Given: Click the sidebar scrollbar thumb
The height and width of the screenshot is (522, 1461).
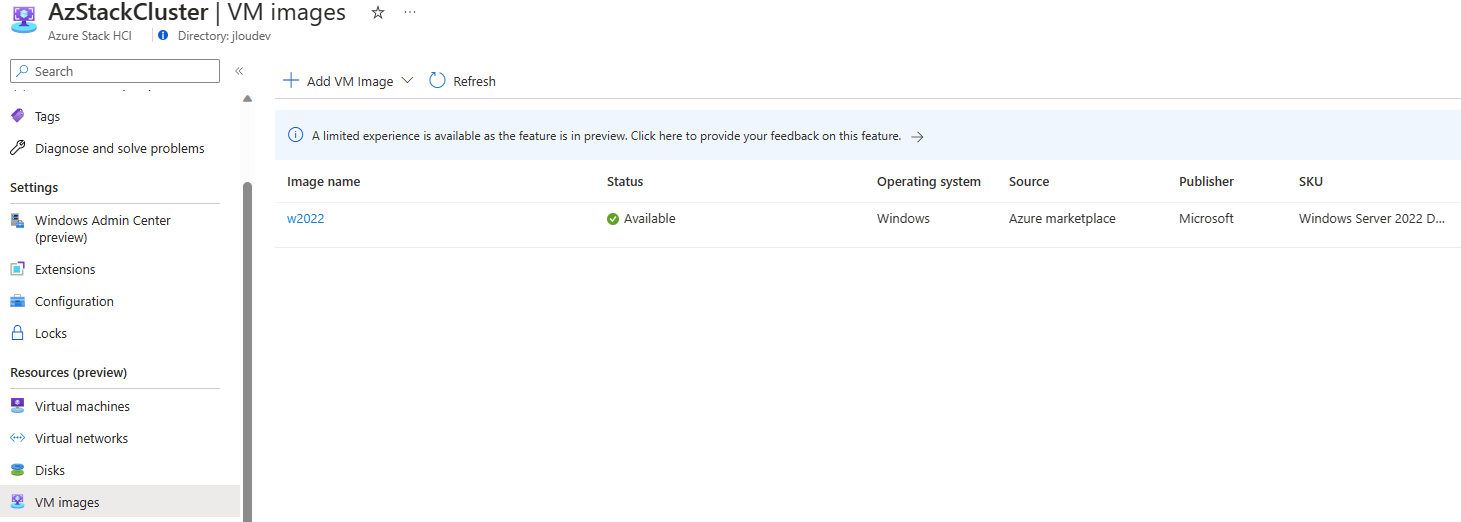Looking at the screenshot, I should click(247, 350).
